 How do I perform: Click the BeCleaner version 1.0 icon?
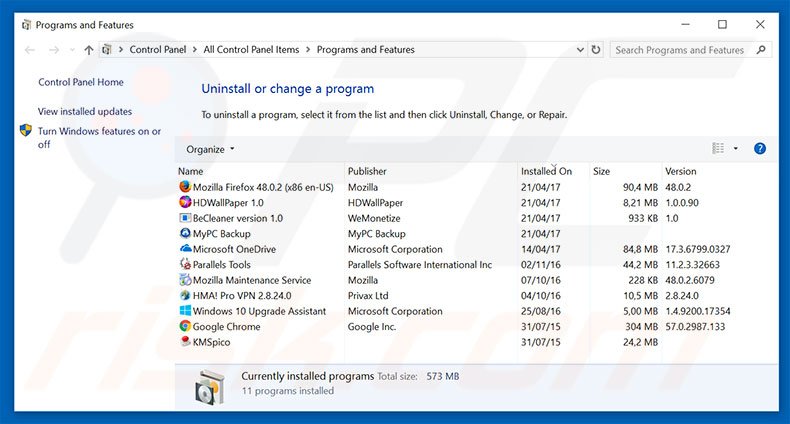185,218
